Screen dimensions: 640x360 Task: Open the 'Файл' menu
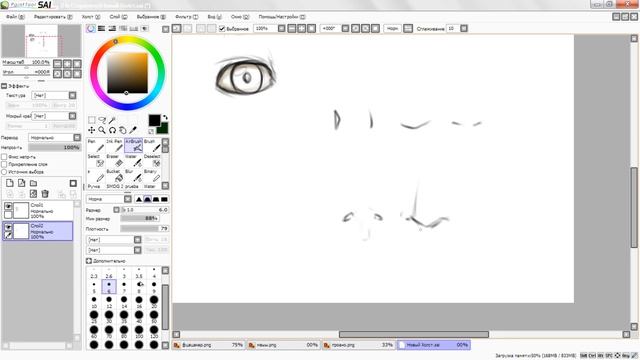[x=15, y=17]
